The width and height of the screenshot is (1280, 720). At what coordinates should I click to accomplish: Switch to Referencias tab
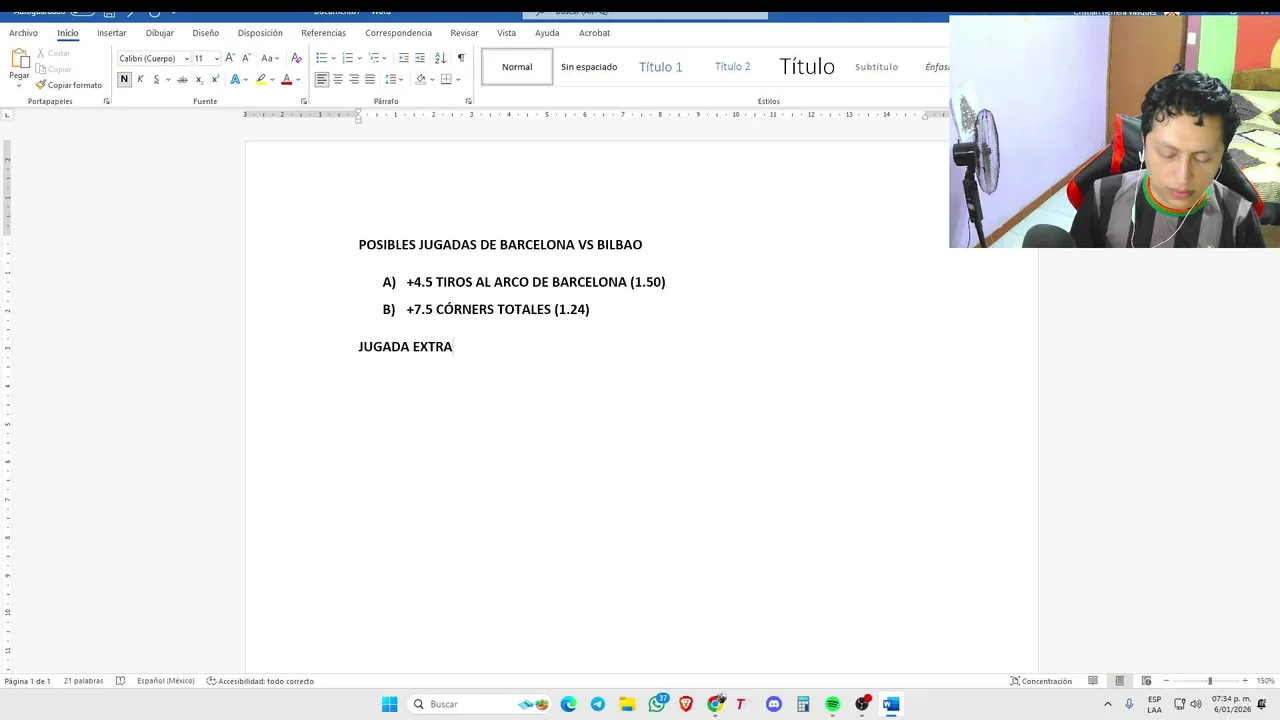(323, 33)
